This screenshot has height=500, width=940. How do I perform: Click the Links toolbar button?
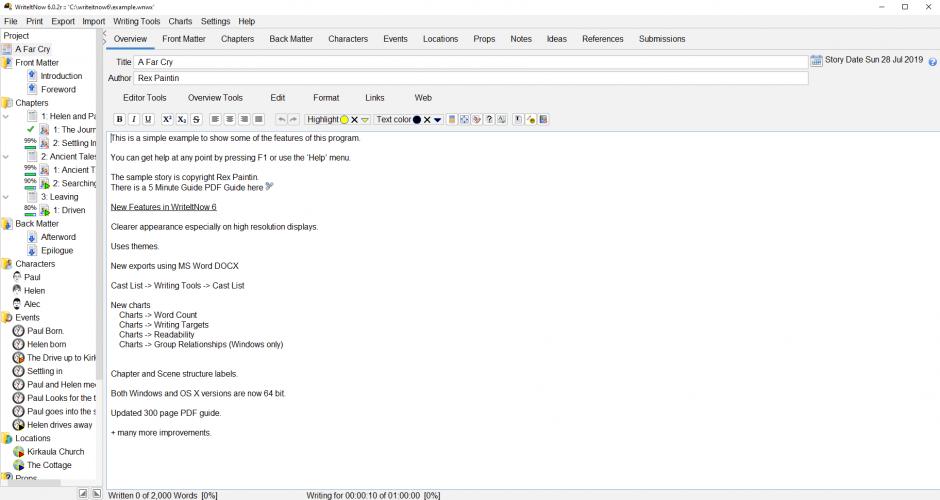pyautogui.click(x=375, y=98)
